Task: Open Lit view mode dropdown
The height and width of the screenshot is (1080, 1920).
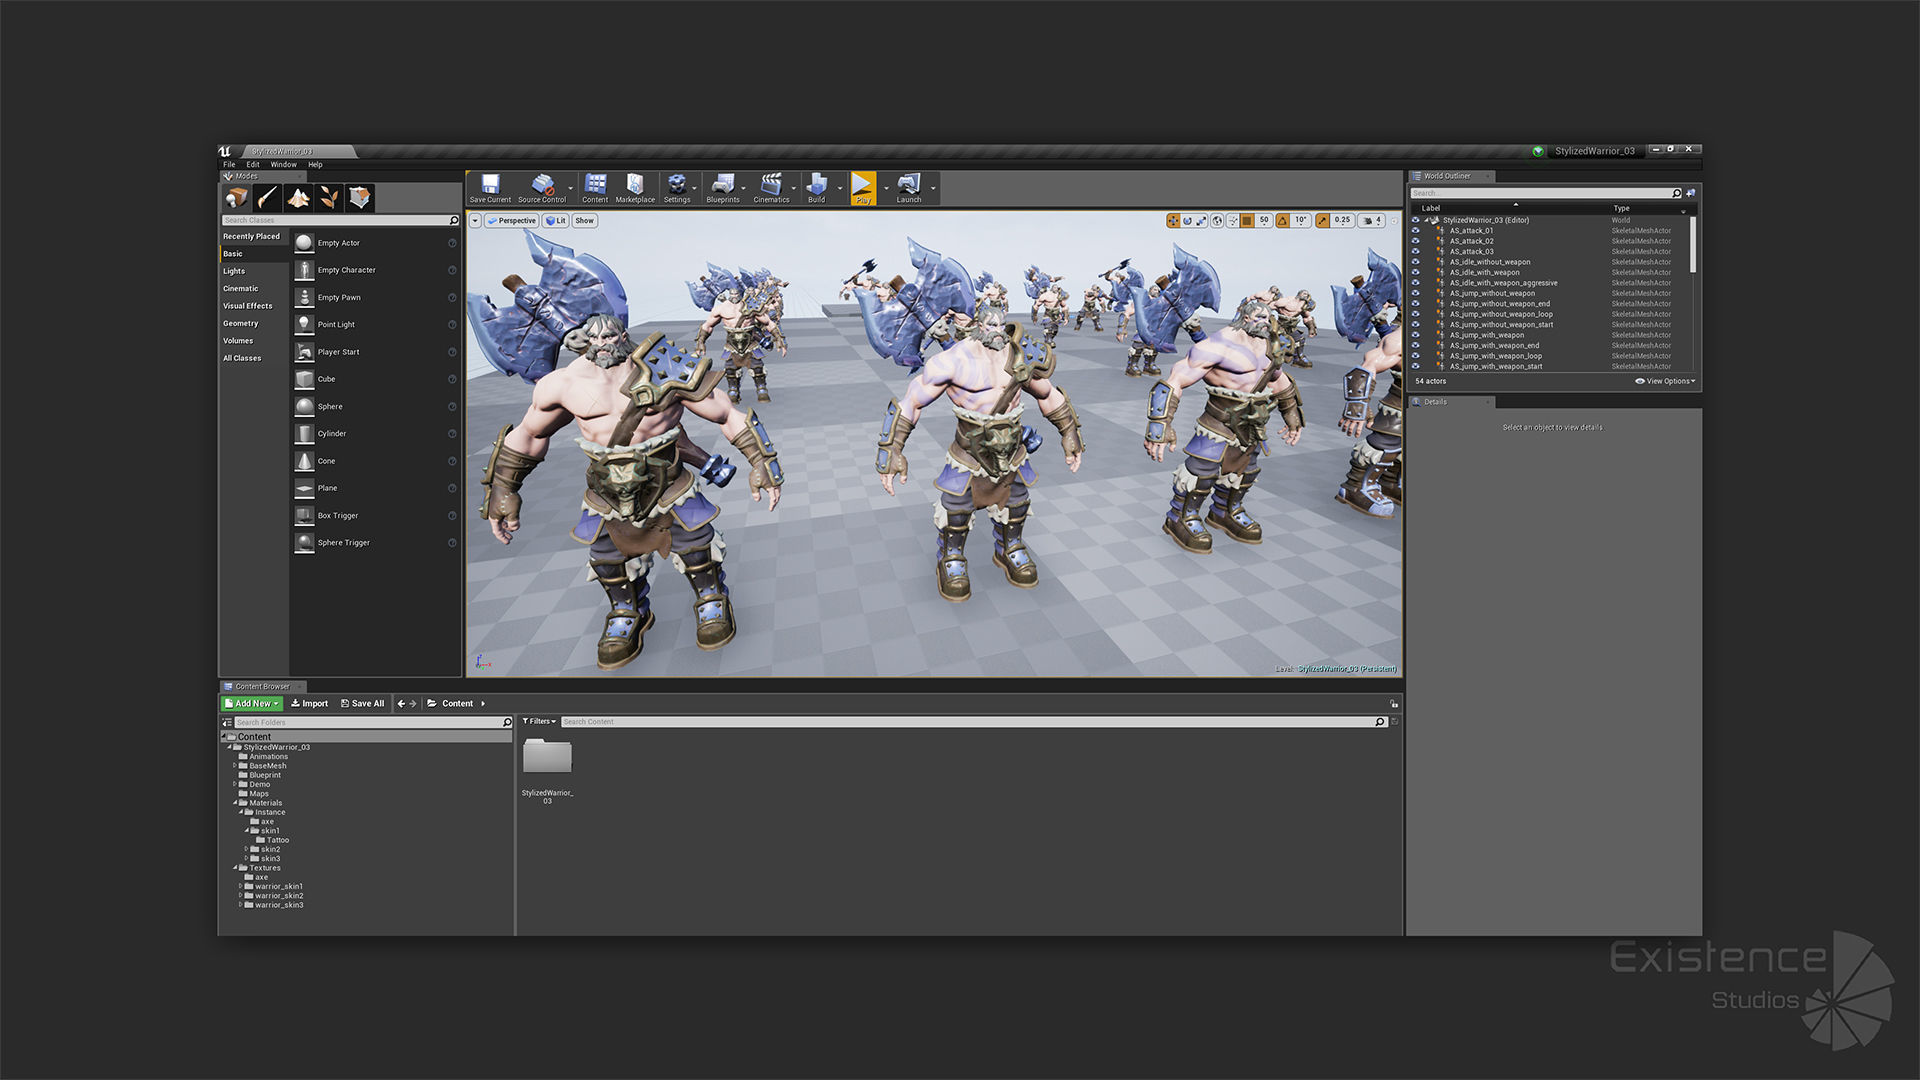Action: (x=556, y=221)
